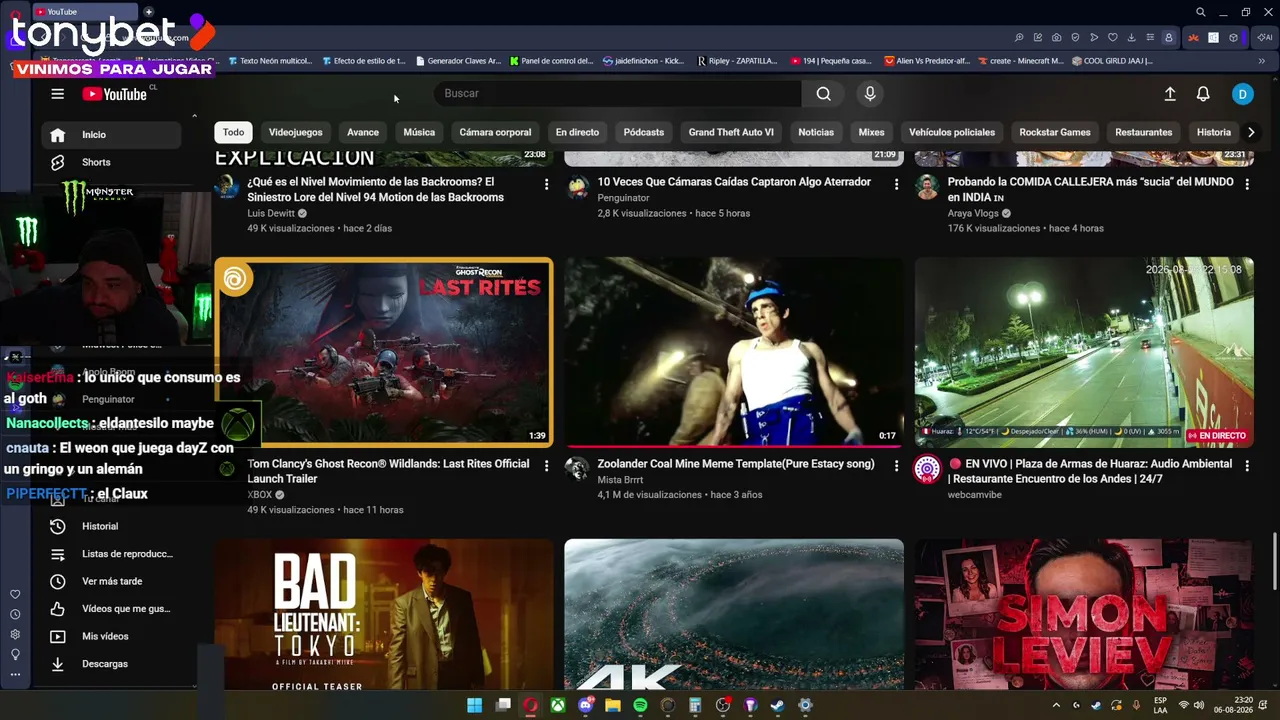Image resolution: width=1280 pixels, height=720 pixels.
Task: Open the Luis Dewitt channel link
Action: tap(271, 213)
